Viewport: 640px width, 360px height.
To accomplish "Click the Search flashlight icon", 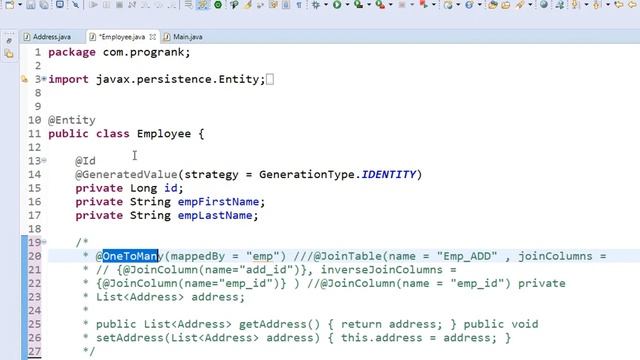I will [x=520, y=4].
